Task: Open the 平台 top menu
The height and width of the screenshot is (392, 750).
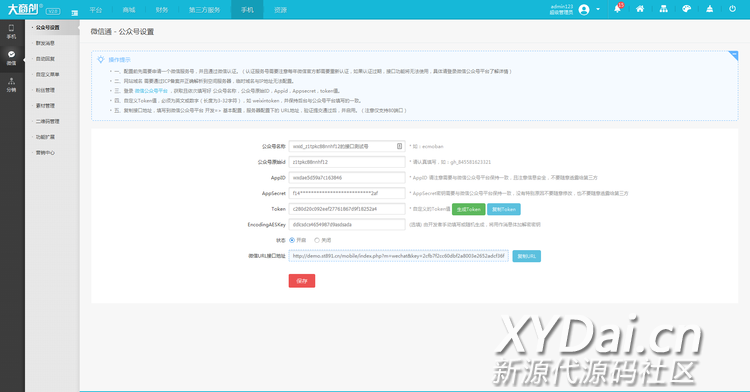Action: pyautogui.click(x=96, y=10)
